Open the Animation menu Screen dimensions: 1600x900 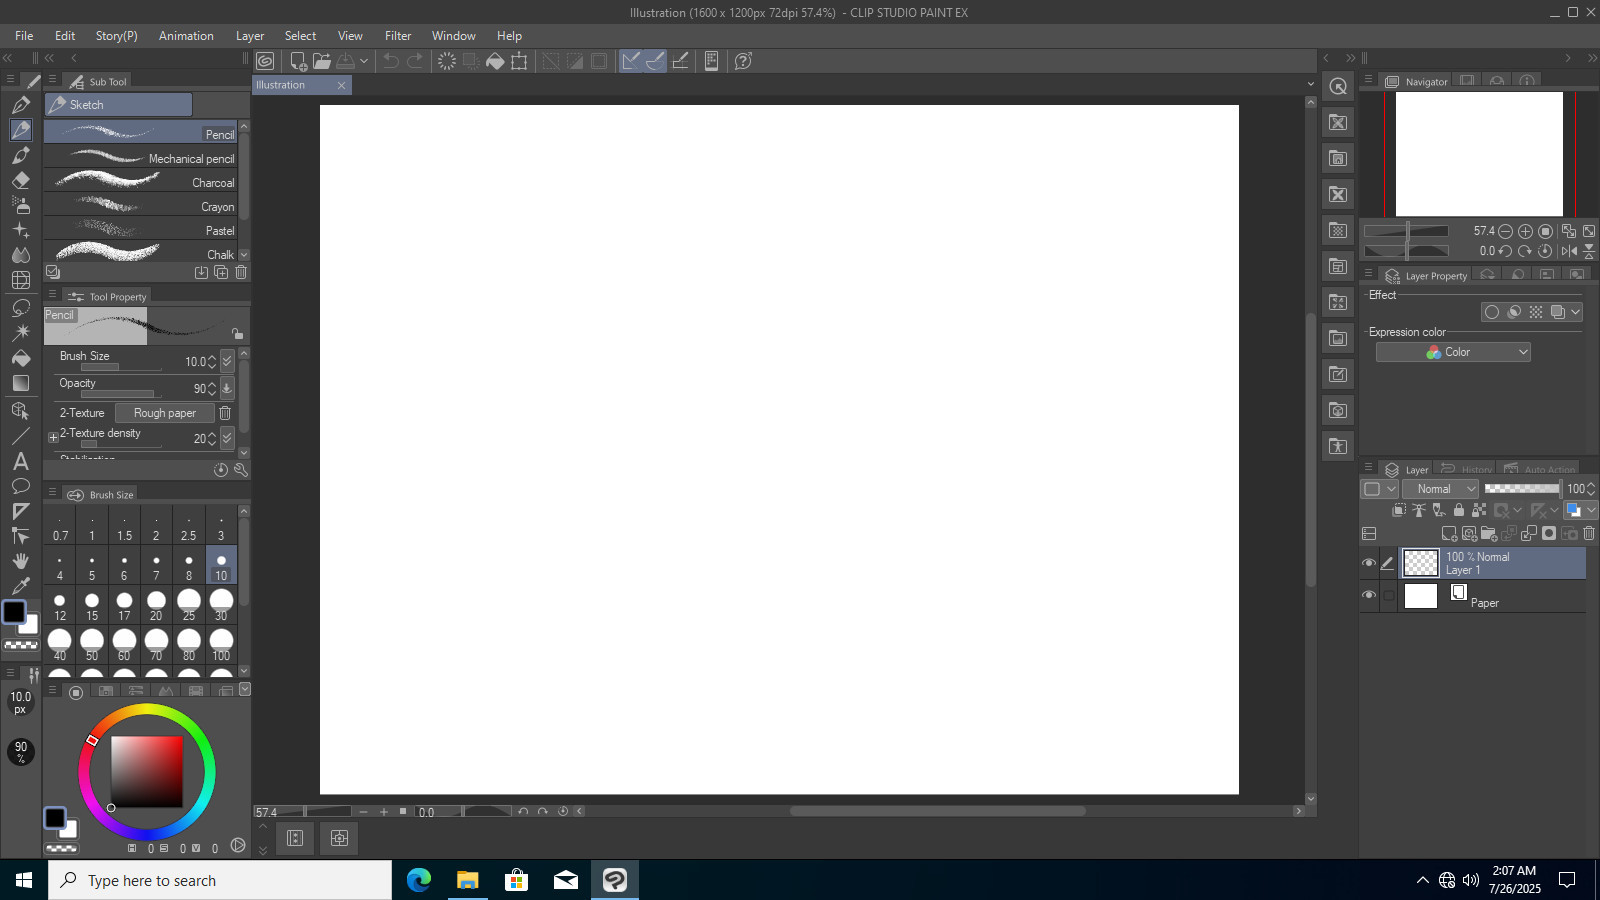pyautogui.click(x=186, y=36)
